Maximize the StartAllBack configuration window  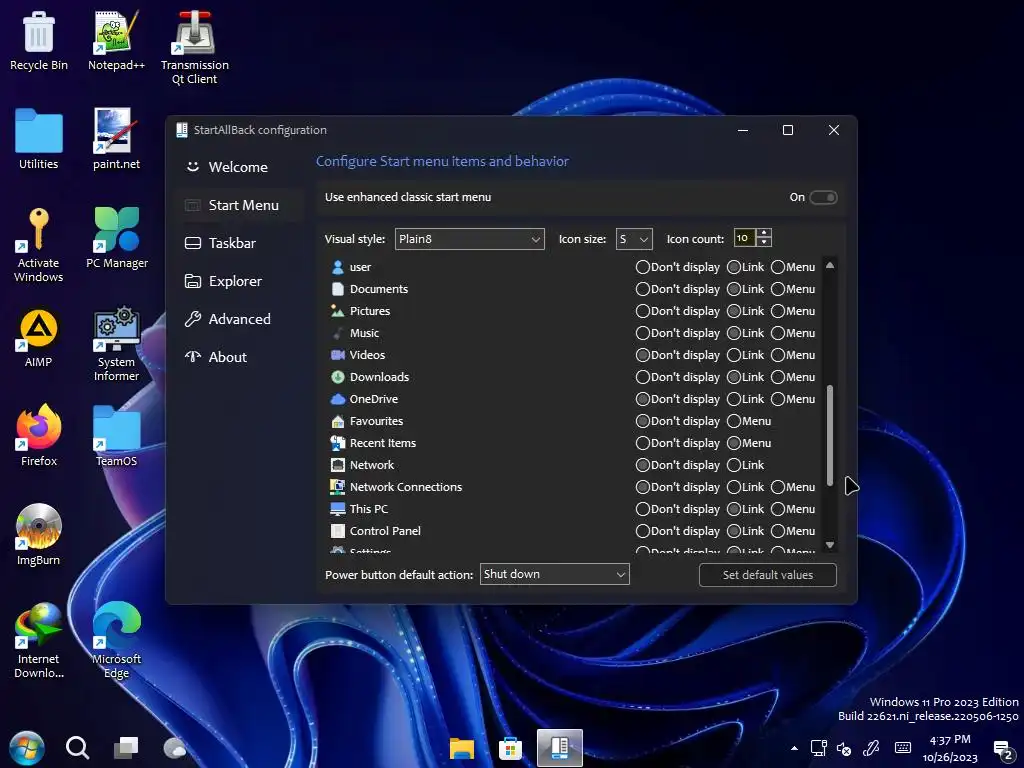point(788,130)
